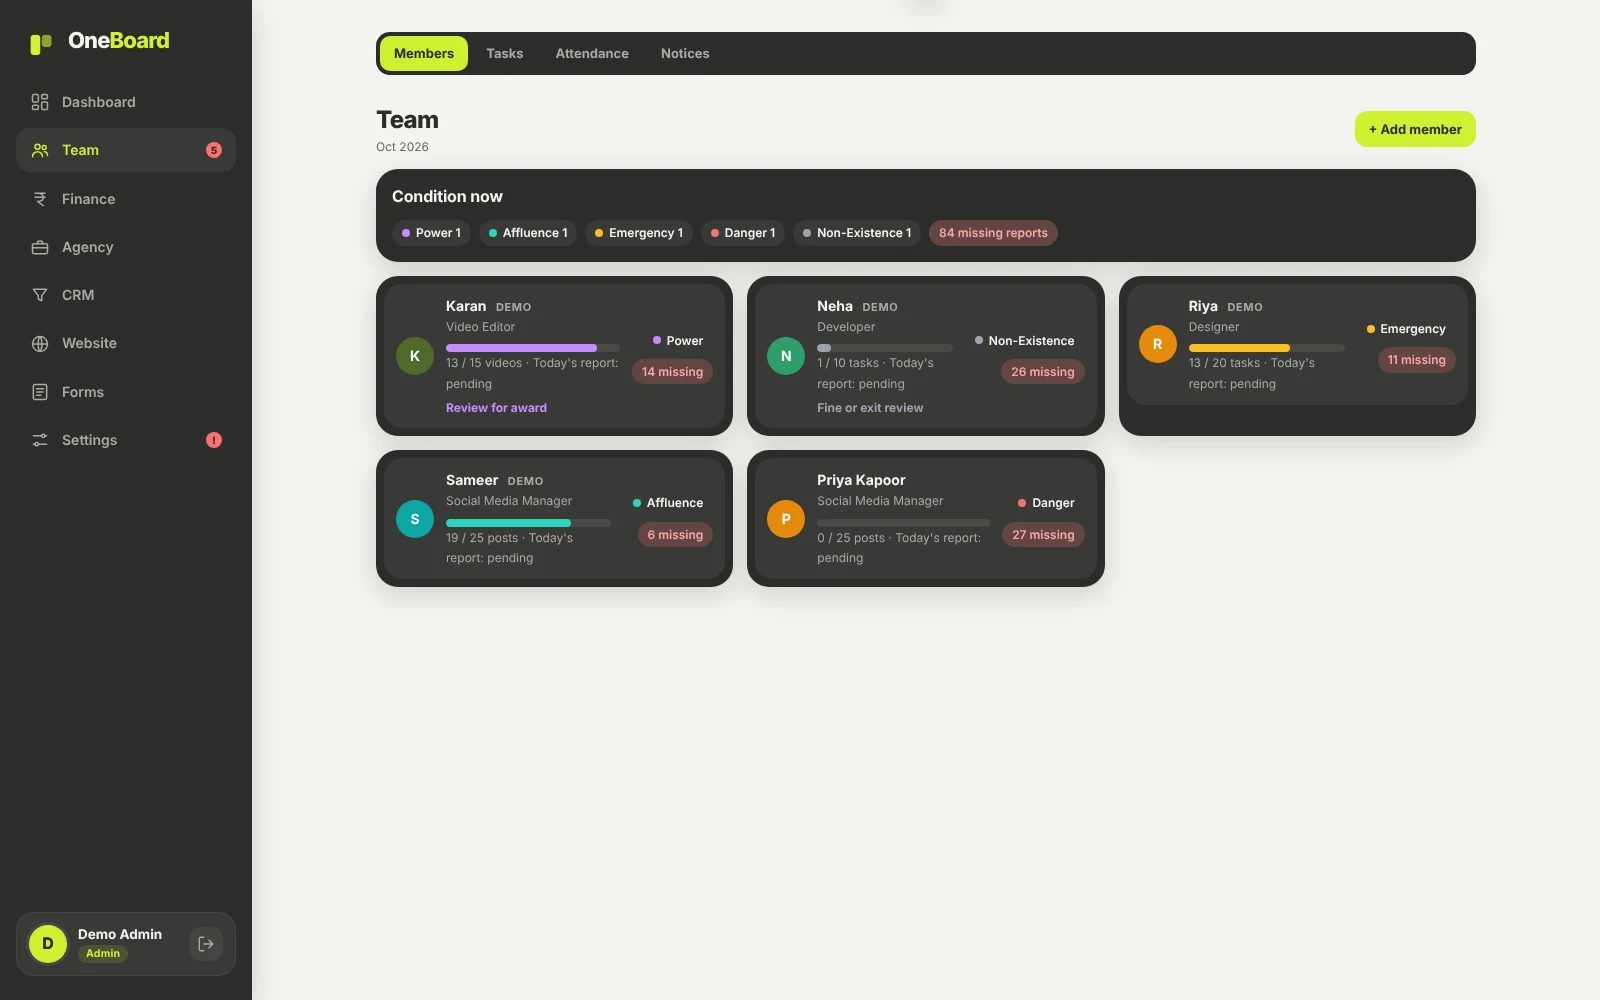
Task: Click the Agency briefcase icon
Action: pyautogui.click(x=40, y=247)
